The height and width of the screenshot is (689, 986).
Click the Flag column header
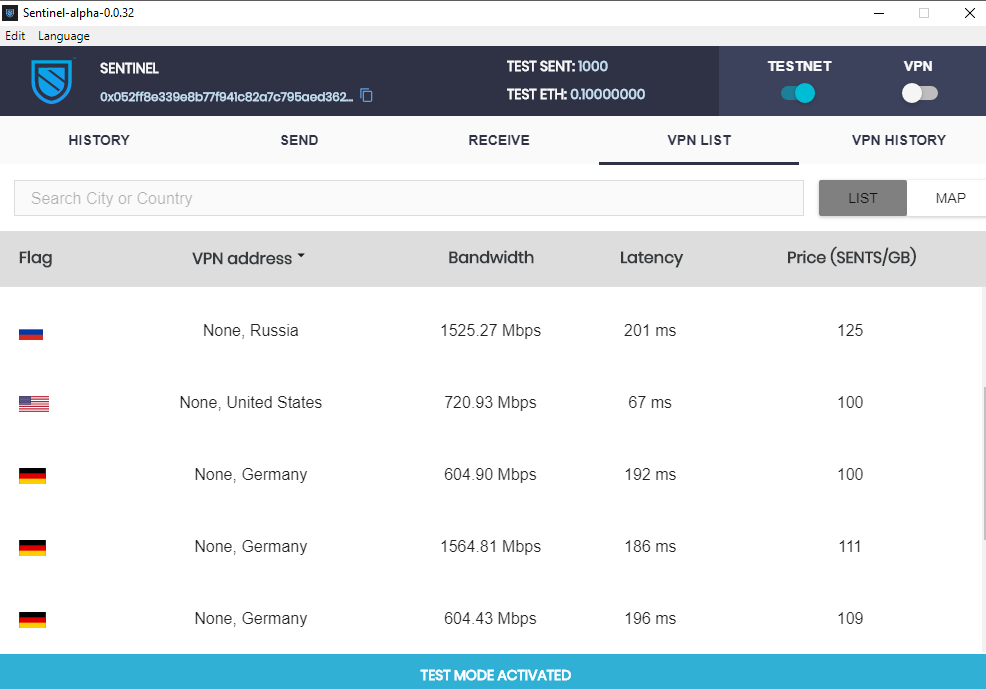tap(36, 258)
